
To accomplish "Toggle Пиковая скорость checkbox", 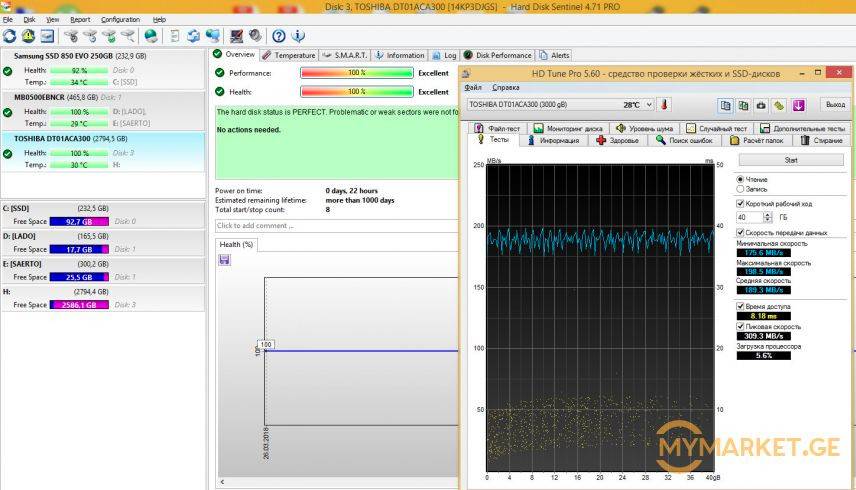I will [x=740, y=326].
